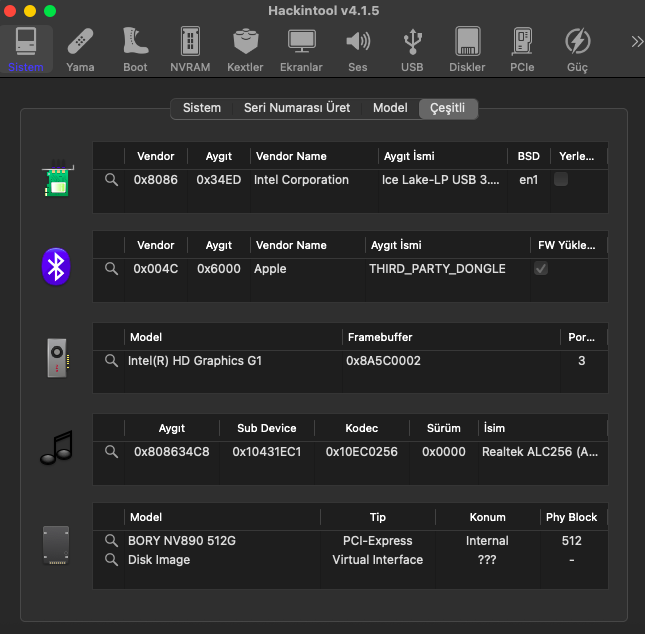Open the Ses audio section
Screen dimensions: 645x634
pyautogui.click(x=357, y=49)
